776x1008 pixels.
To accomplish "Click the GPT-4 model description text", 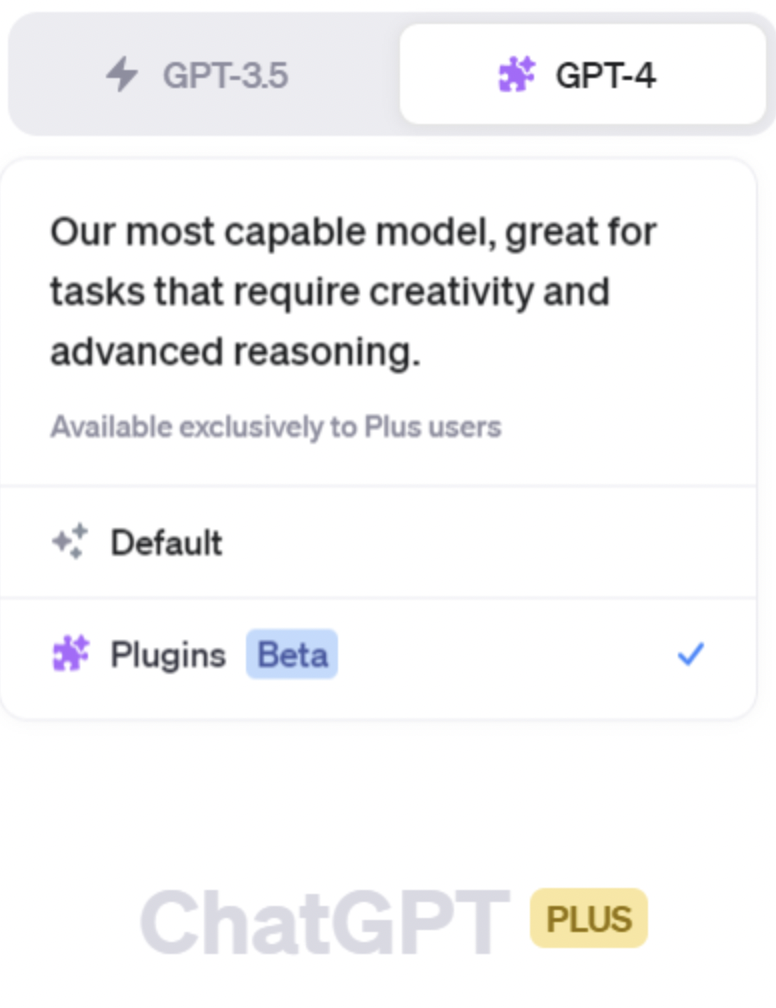I will pyautogui.click(x=354, y=292).
